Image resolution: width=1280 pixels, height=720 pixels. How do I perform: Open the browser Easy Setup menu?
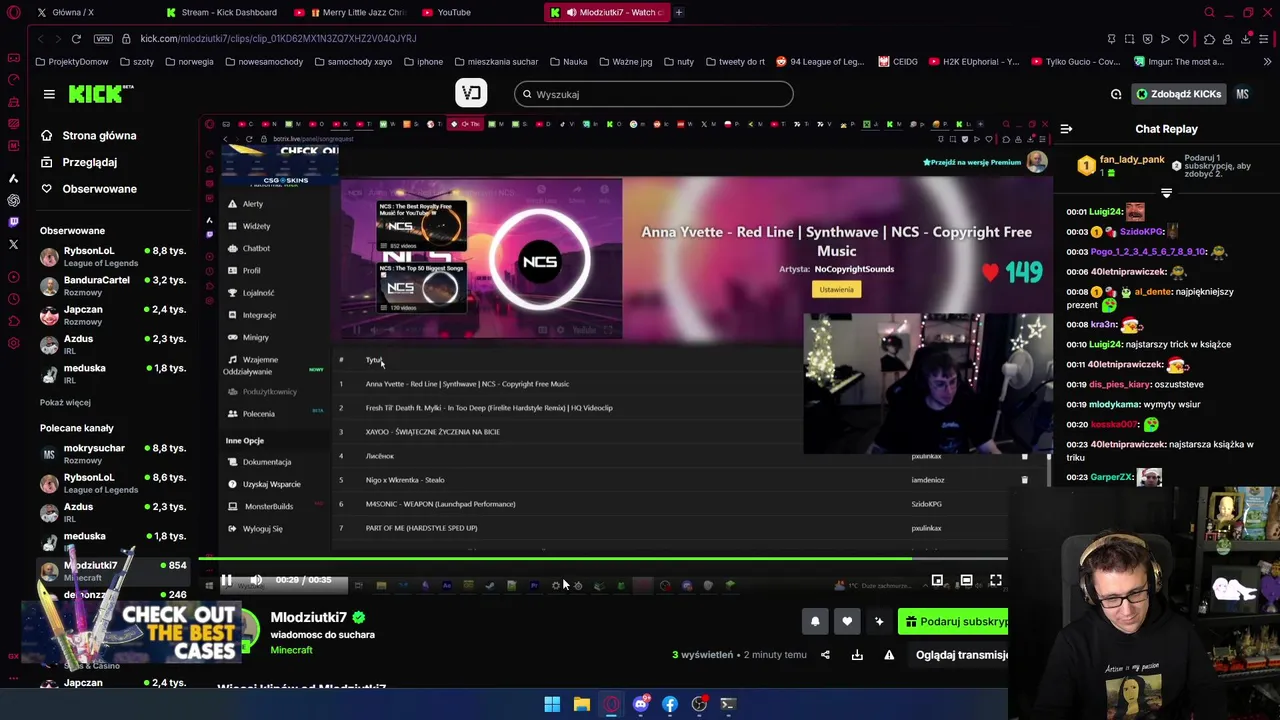[1264, 39]
